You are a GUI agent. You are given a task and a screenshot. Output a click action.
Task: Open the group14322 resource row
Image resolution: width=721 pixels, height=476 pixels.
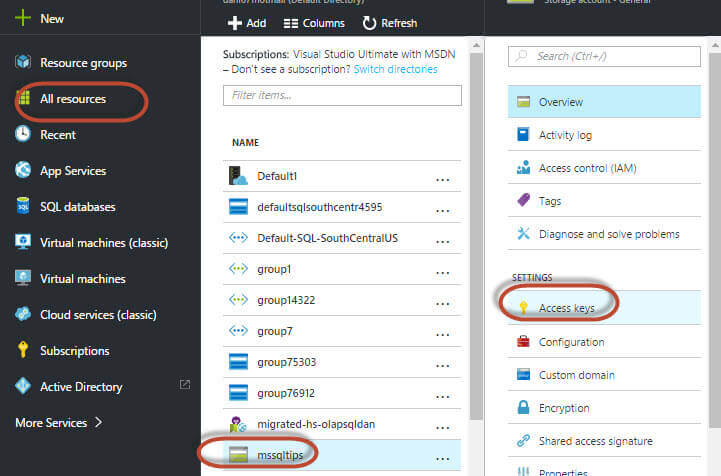click(x=342, y=300)
